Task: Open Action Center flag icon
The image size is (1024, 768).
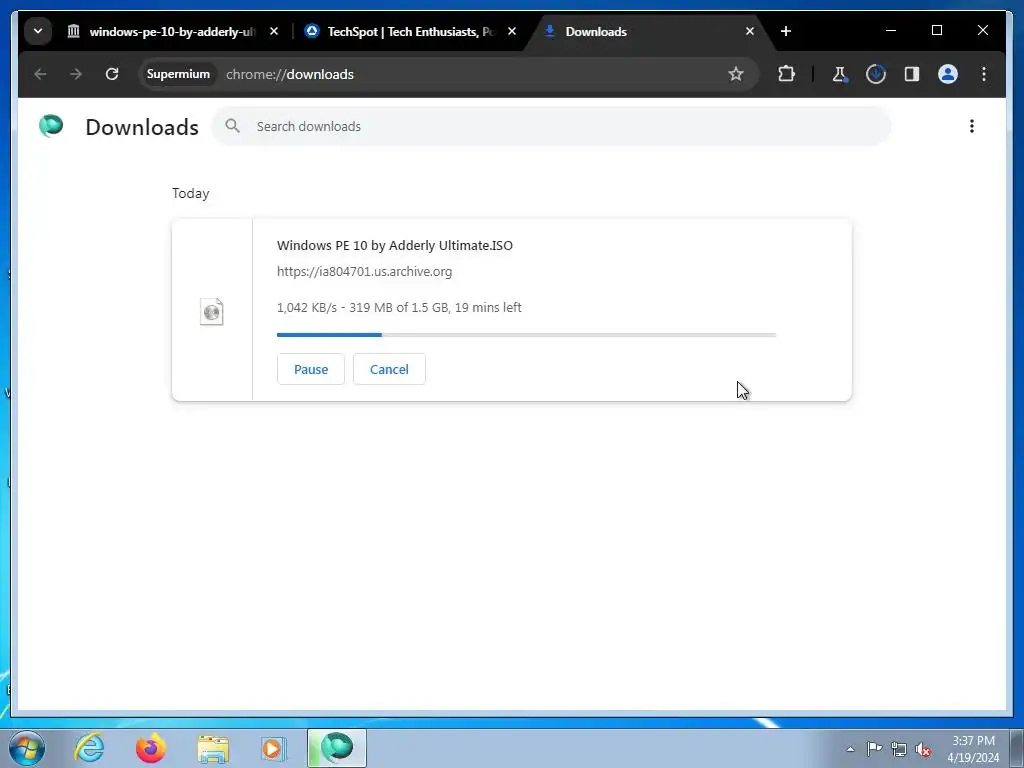Action: 874,749
